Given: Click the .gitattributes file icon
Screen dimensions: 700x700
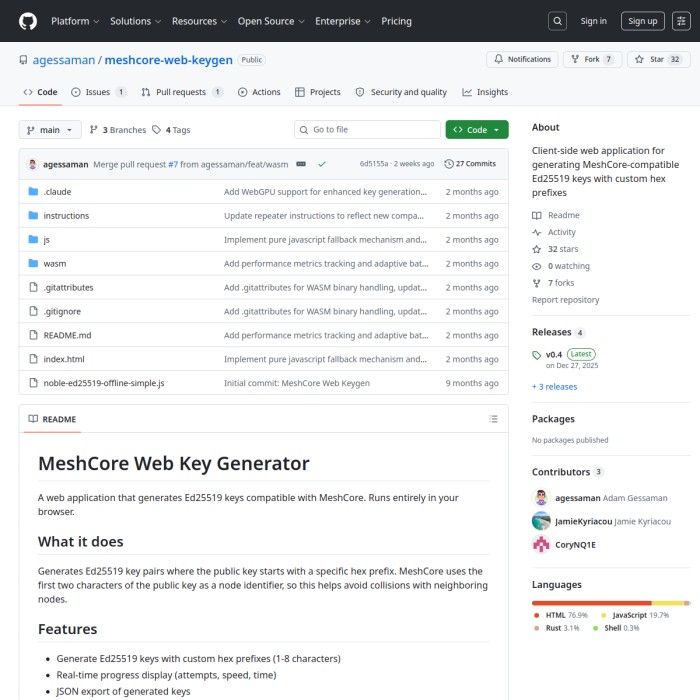Looking at the screenshot, I should (x=33, y=287).
